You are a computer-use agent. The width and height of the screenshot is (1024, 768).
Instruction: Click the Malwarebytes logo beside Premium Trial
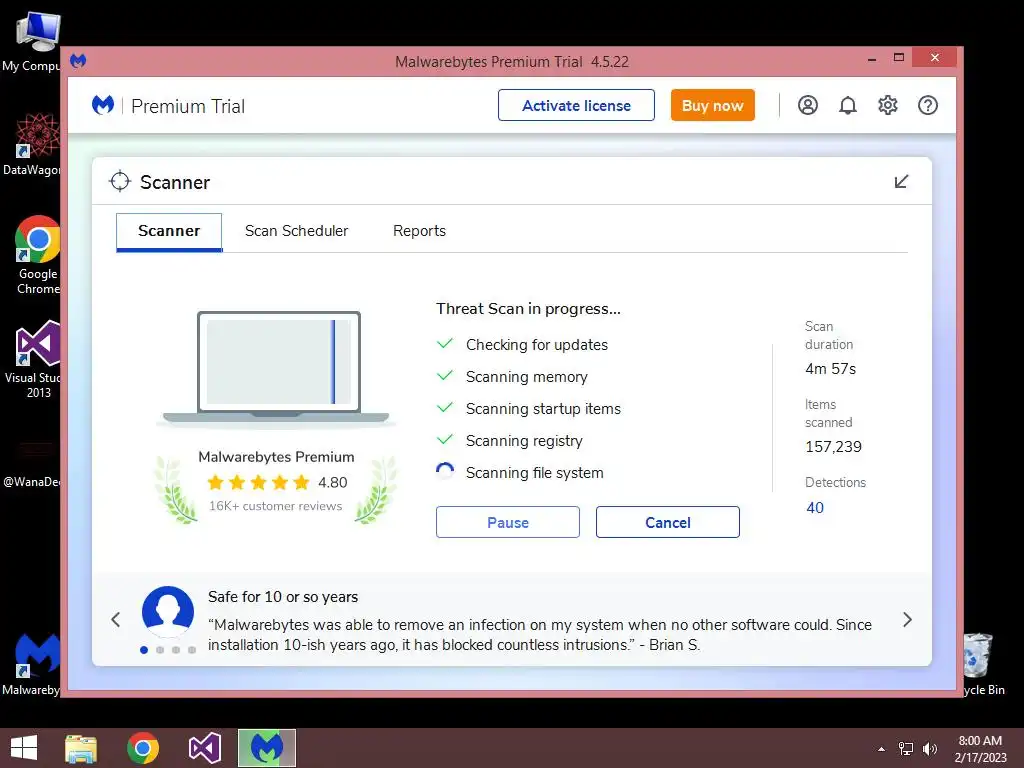(x=103, y=105)
